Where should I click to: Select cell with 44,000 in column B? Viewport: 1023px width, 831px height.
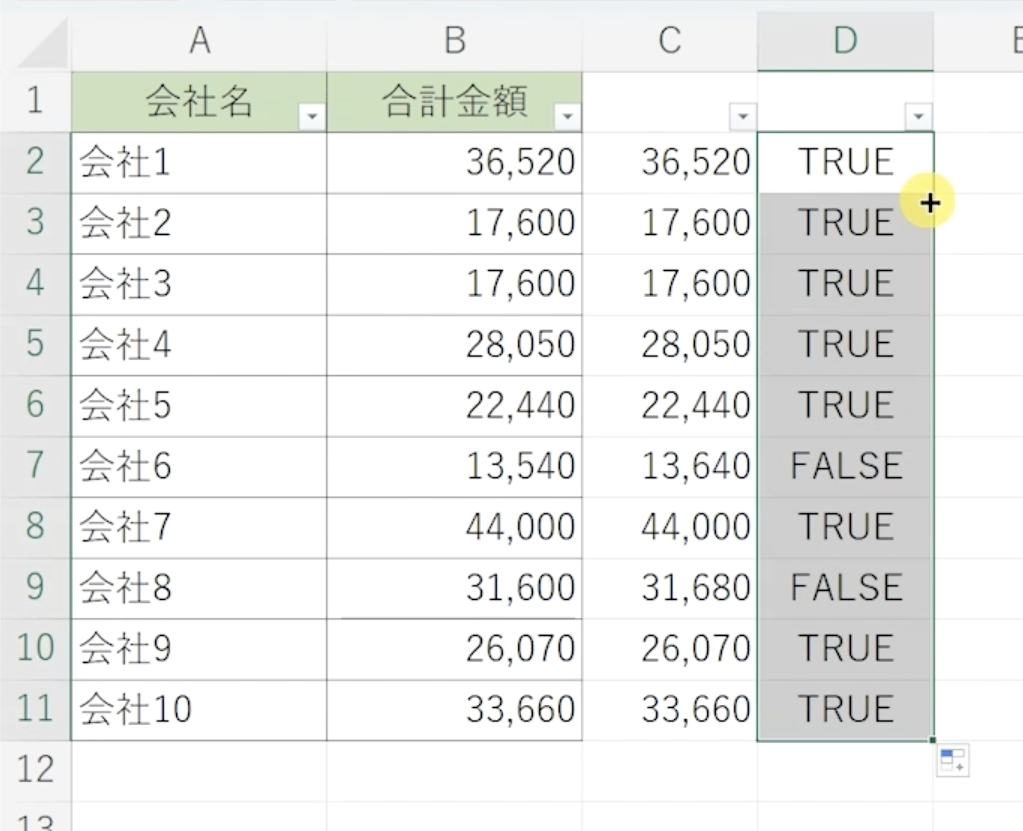[454, 527]
